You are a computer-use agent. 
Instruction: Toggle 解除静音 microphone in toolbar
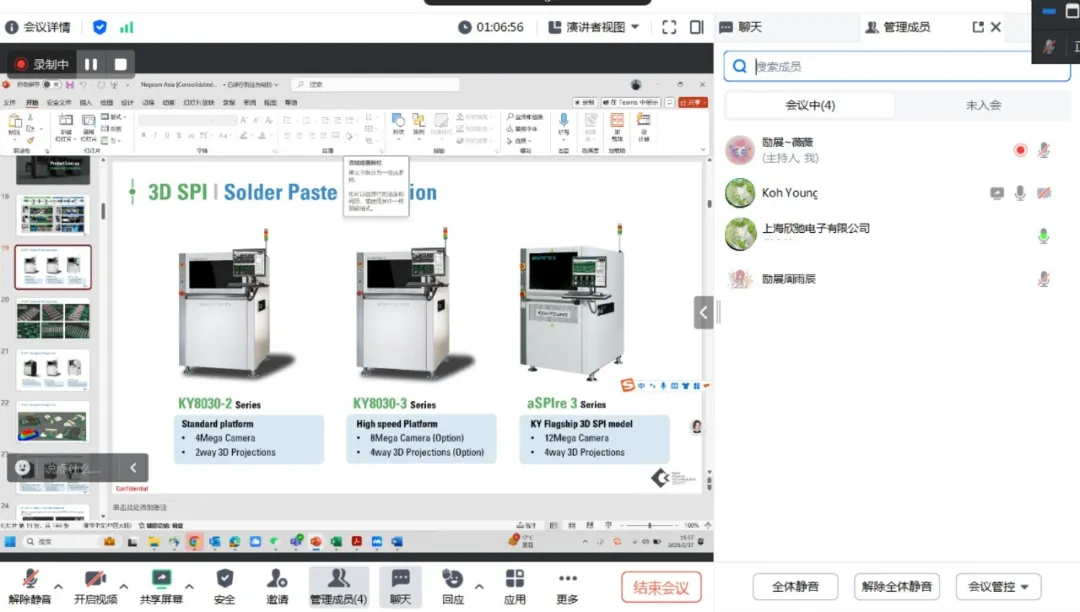click(30, 587)
